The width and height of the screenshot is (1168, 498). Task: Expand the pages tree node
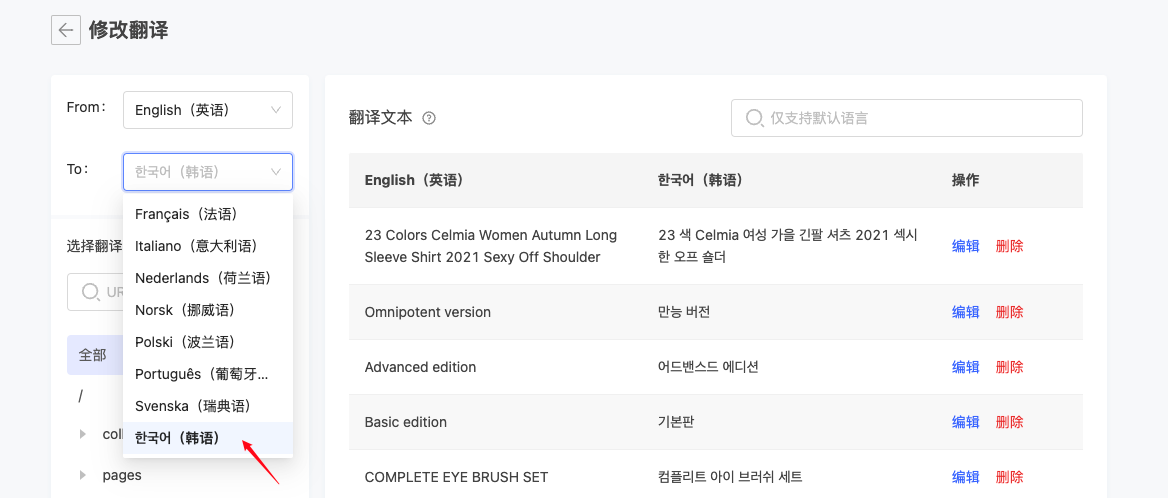tap(83, 475)
